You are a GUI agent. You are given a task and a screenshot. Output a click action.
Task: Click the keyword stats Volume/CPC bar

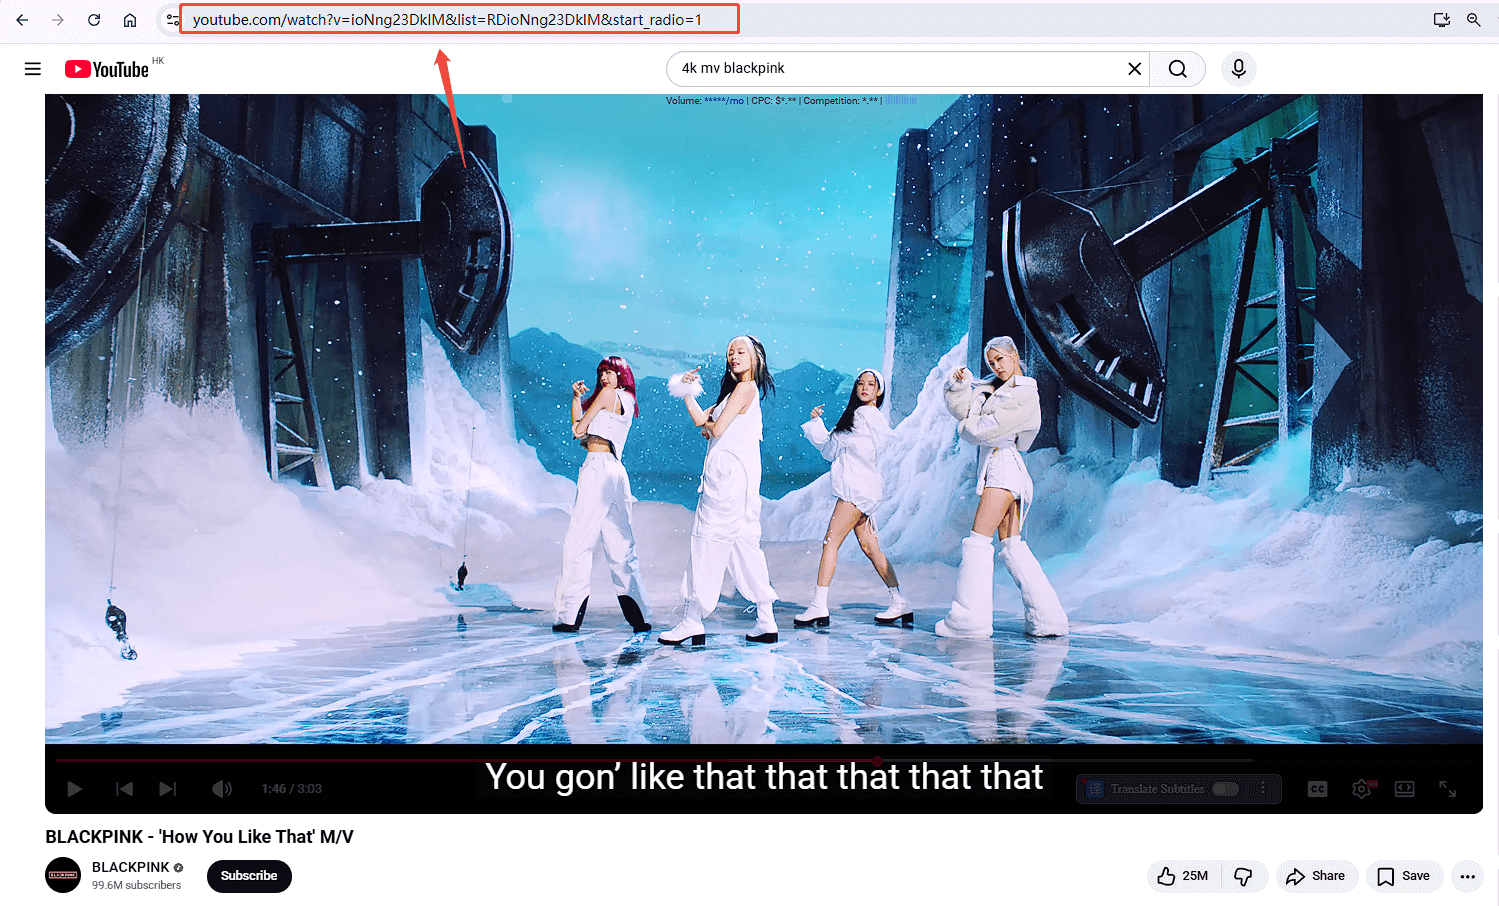791,100
